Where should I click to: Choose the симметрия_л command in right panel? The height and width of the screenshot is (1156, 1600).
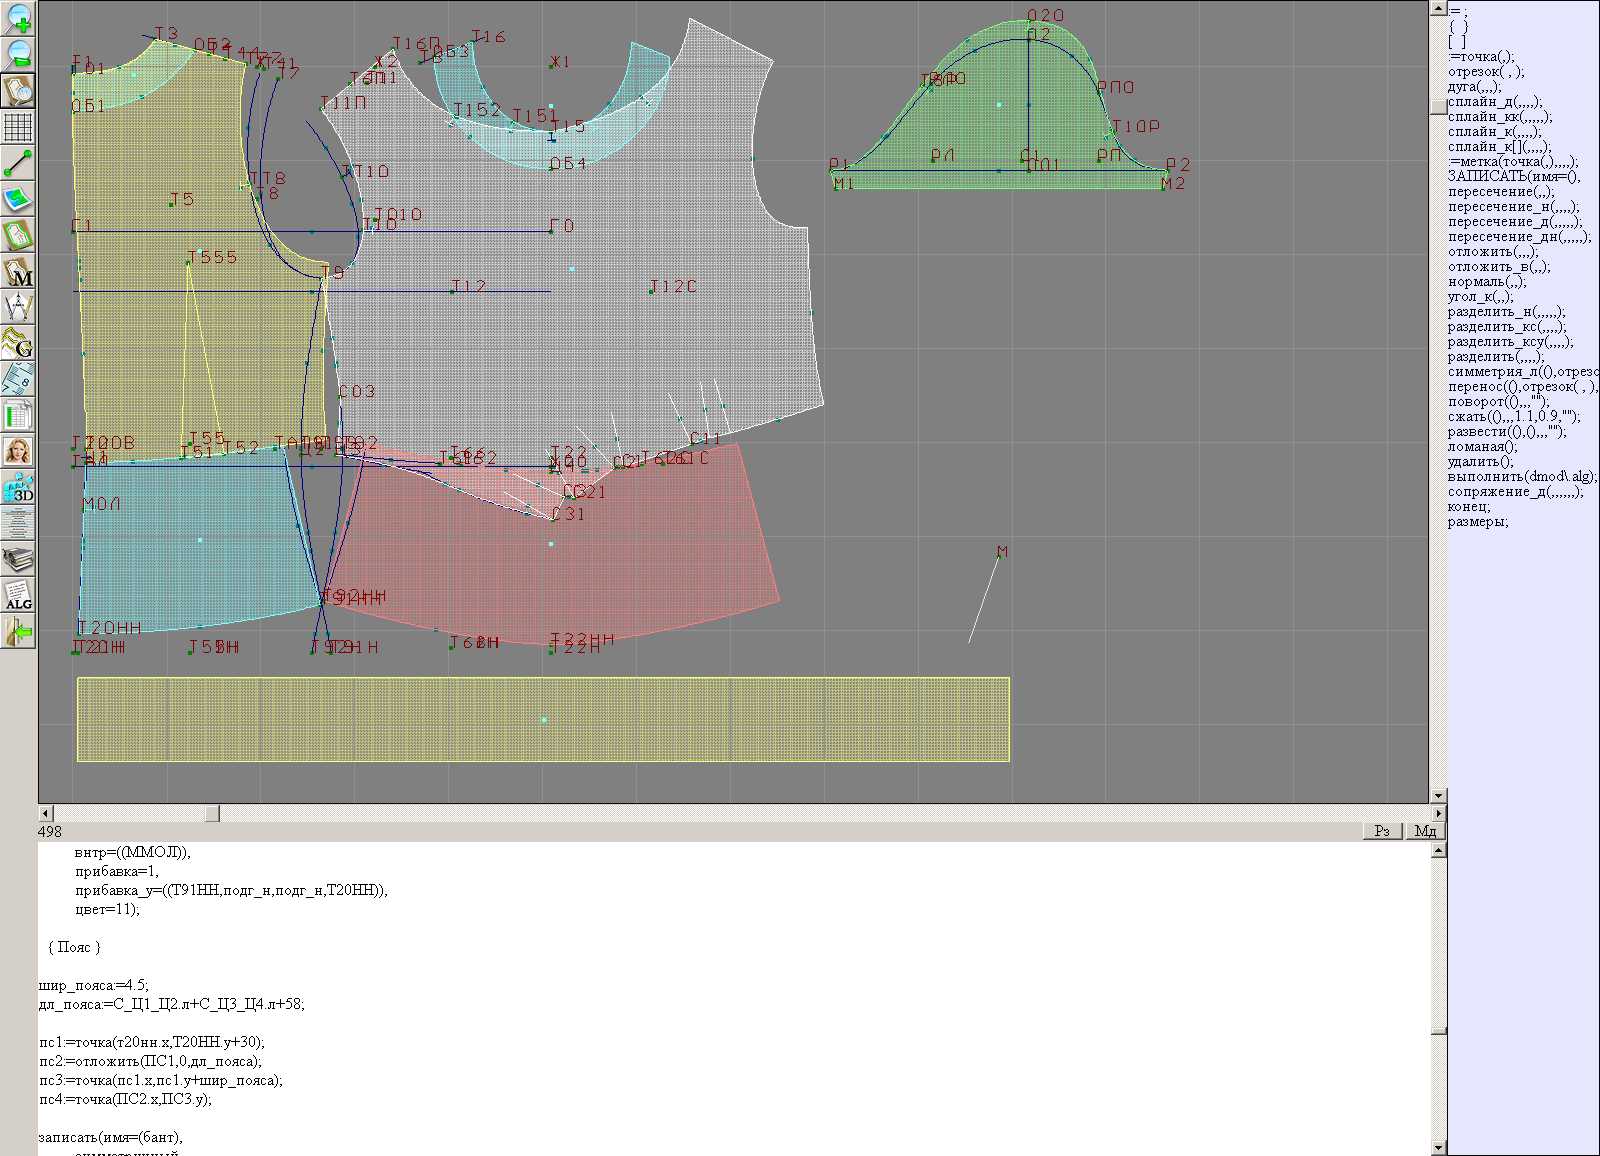coord(1521,372)
